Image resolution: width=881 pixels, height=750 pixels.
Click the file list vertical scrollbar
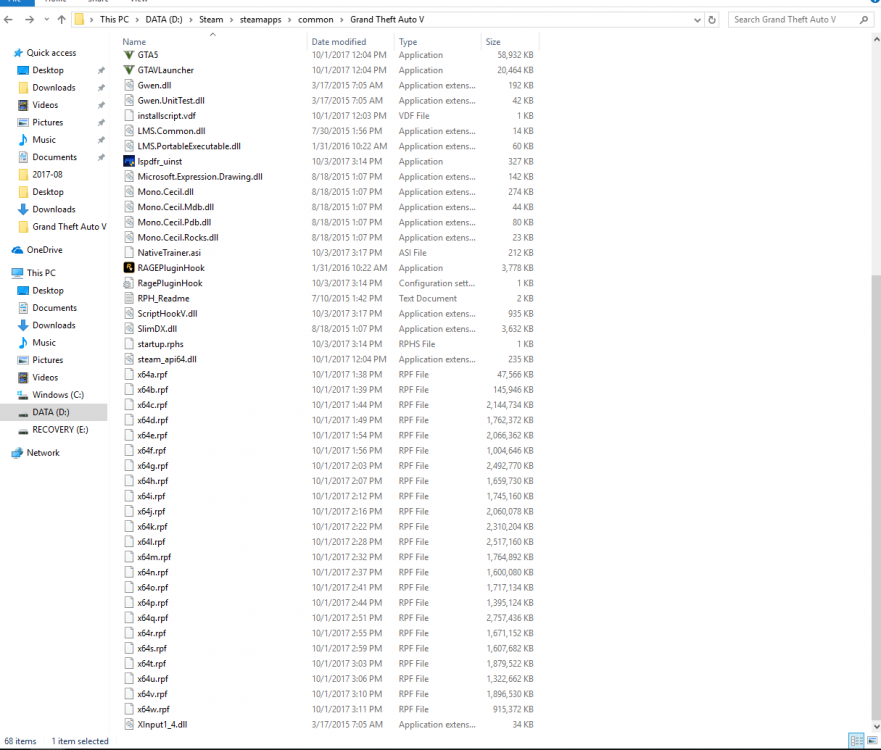click(876, 497)
